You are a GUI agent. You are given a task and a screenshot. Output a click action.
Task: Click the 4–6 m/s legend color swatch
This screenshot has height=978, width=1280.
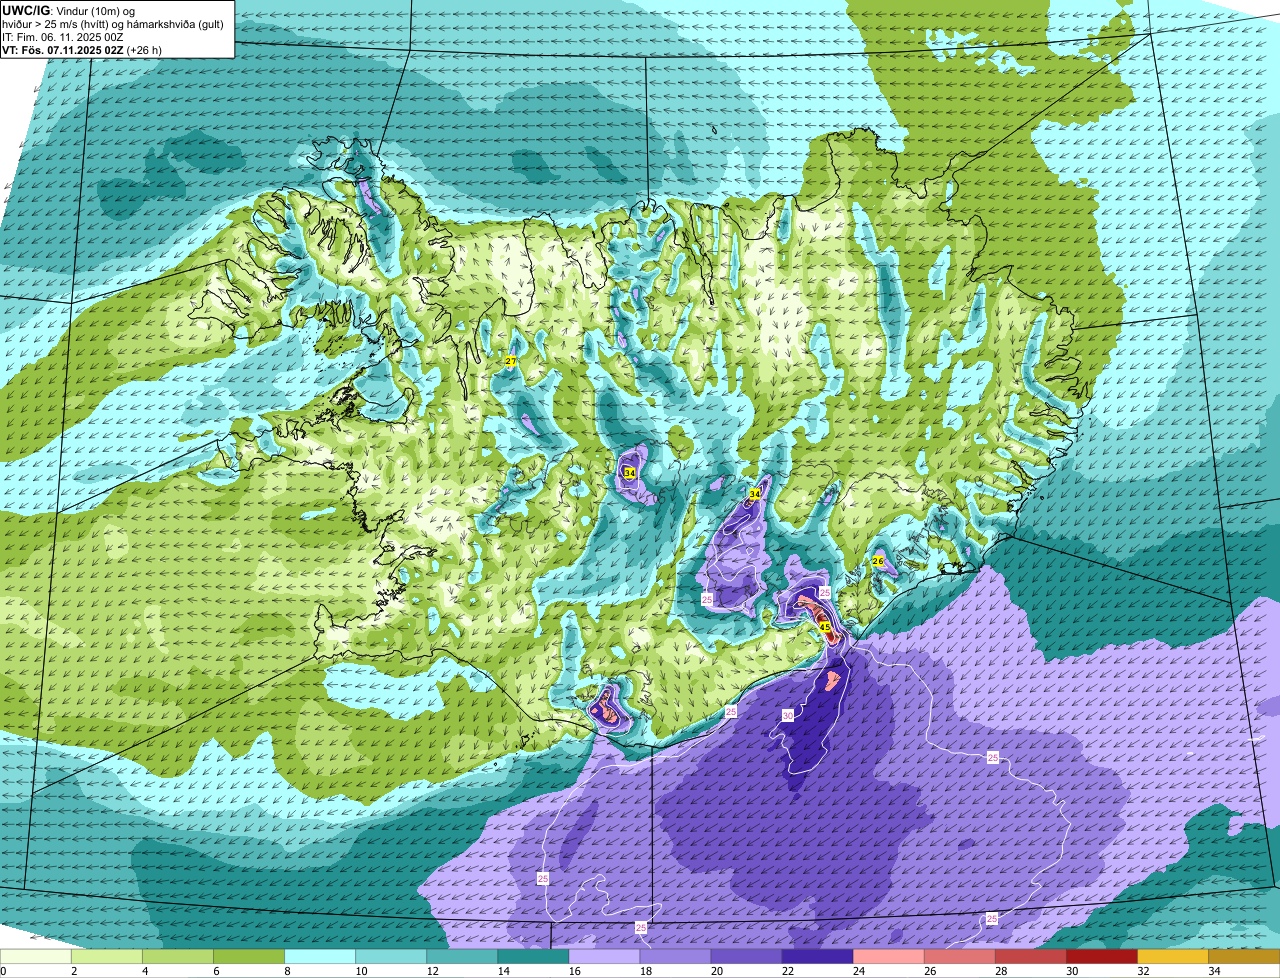click(178, 956)
